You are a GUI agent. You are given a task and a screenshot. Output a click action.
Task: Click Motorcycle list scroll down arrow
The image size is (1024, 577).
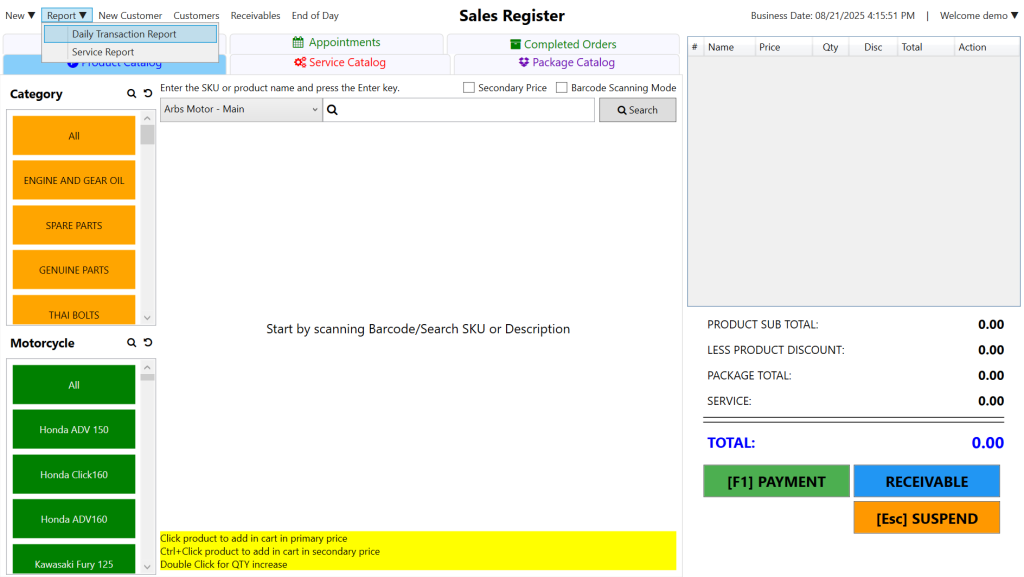[148, 567]
